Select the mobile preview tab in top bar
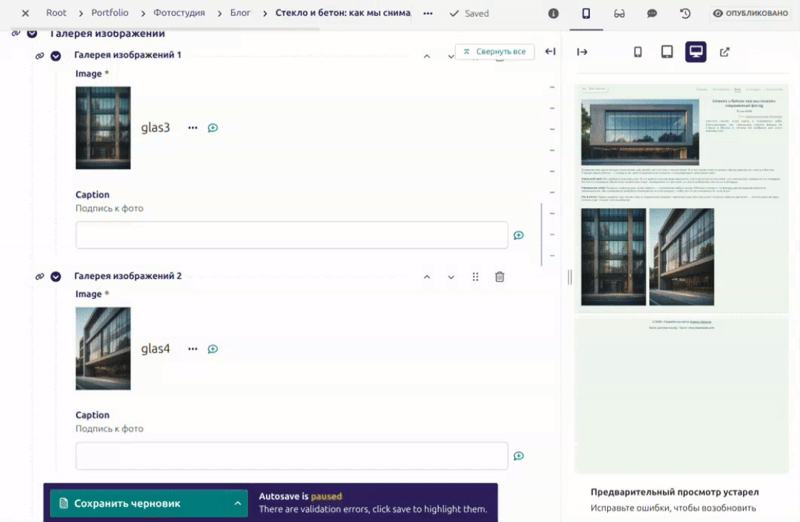This screenshot has height=522, width=800. point(586,13)
